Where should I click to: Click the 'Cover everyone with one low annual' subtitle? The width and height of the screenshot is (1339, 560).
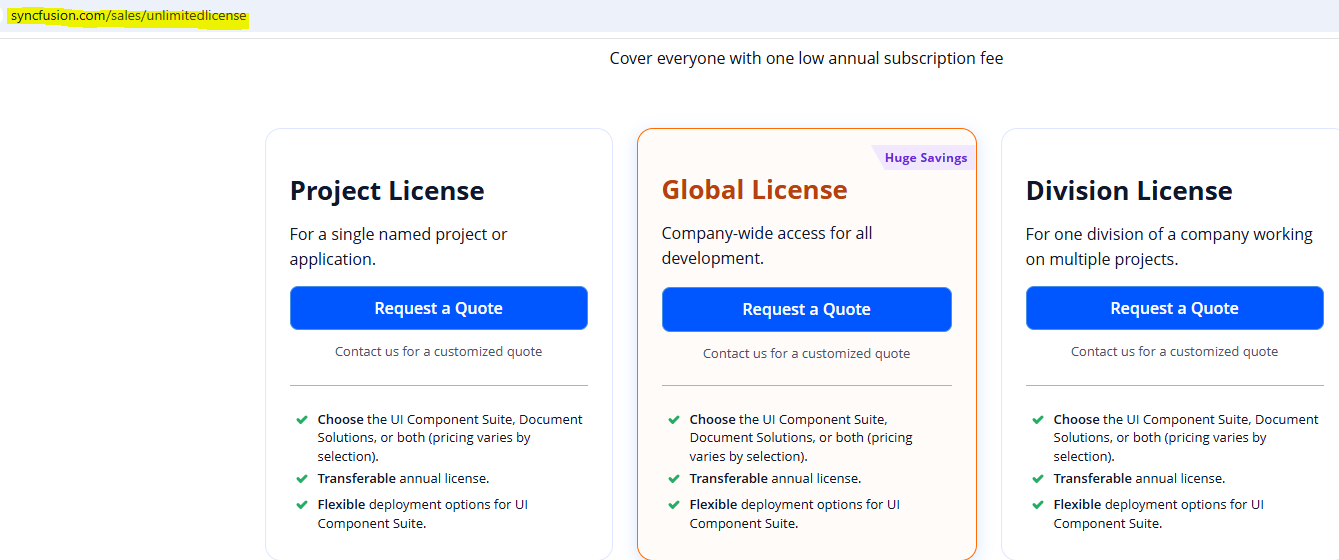tap(806, 58)
